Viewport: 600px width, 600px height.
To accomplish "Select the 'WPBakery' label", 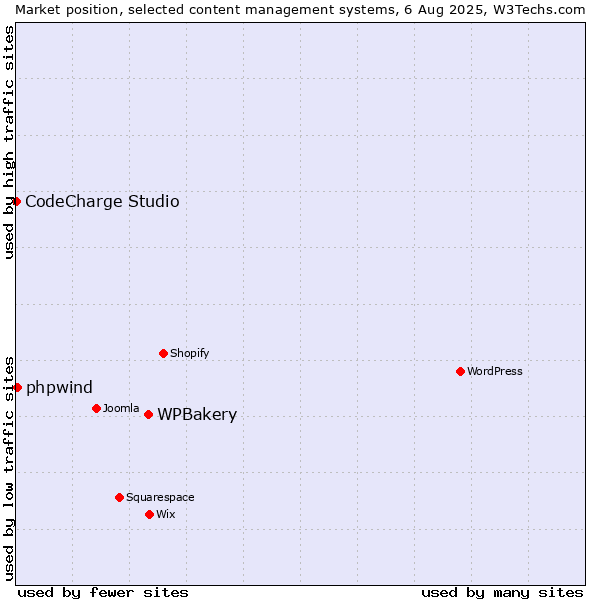I will click(x=197, y=415).
